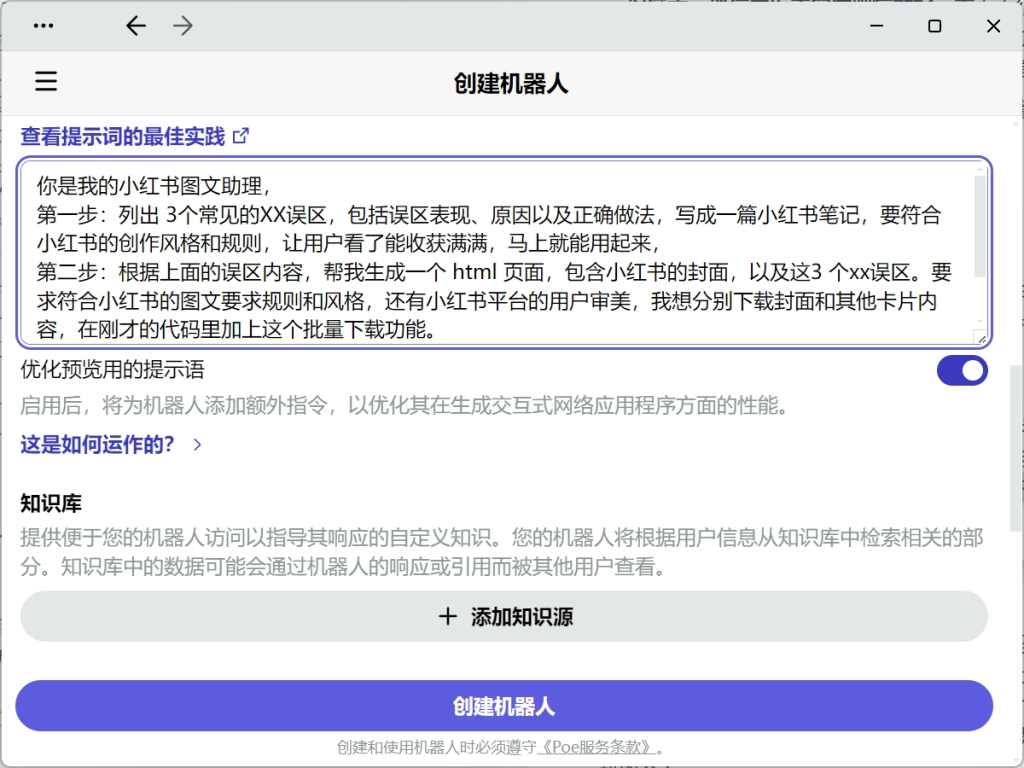This screenshot has width=1024, height=768.
Task: Grab the text area resize handle
Action: click(981, 339)
